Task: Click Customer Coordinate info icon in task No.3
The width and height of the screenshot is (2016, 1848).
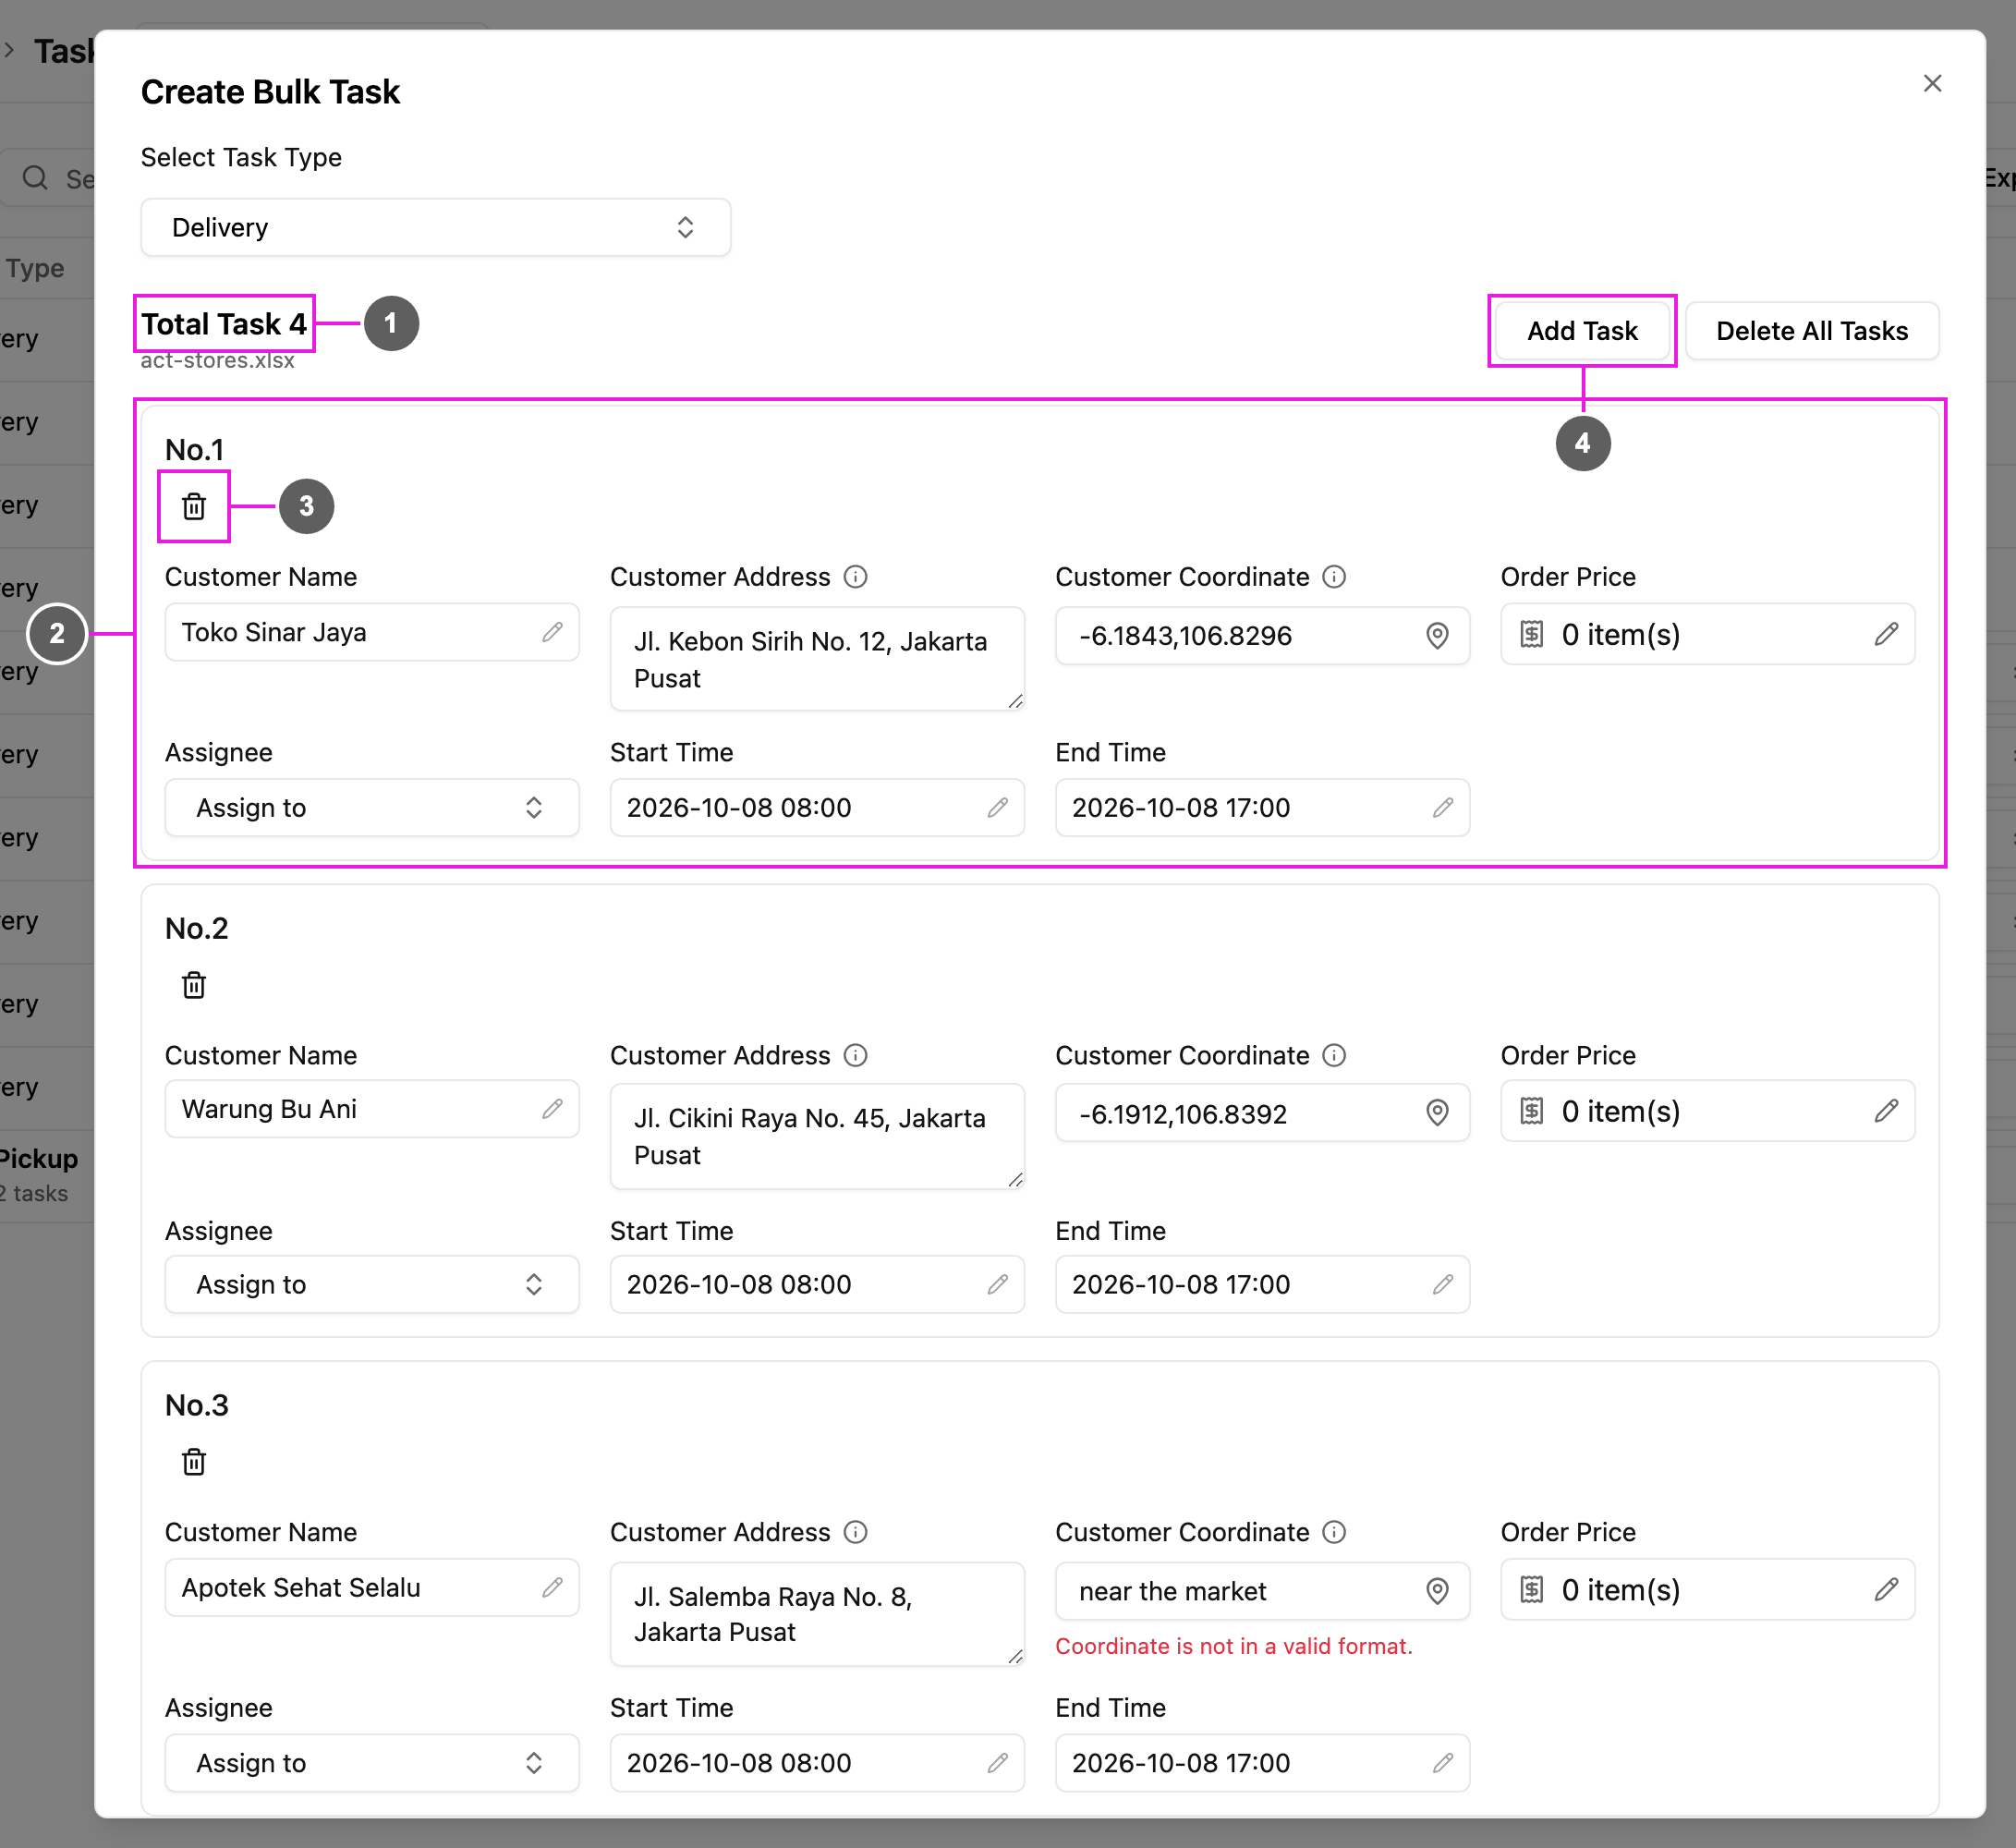Action: click(1334, 1532)
